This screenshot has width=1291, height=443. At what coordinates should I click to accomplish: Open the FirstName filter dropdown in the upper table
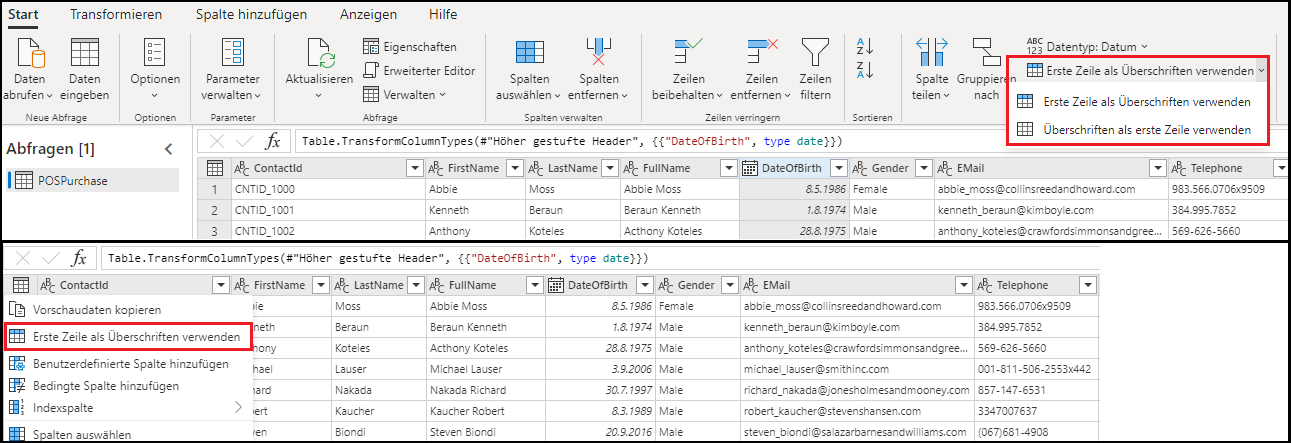point(514,168)
